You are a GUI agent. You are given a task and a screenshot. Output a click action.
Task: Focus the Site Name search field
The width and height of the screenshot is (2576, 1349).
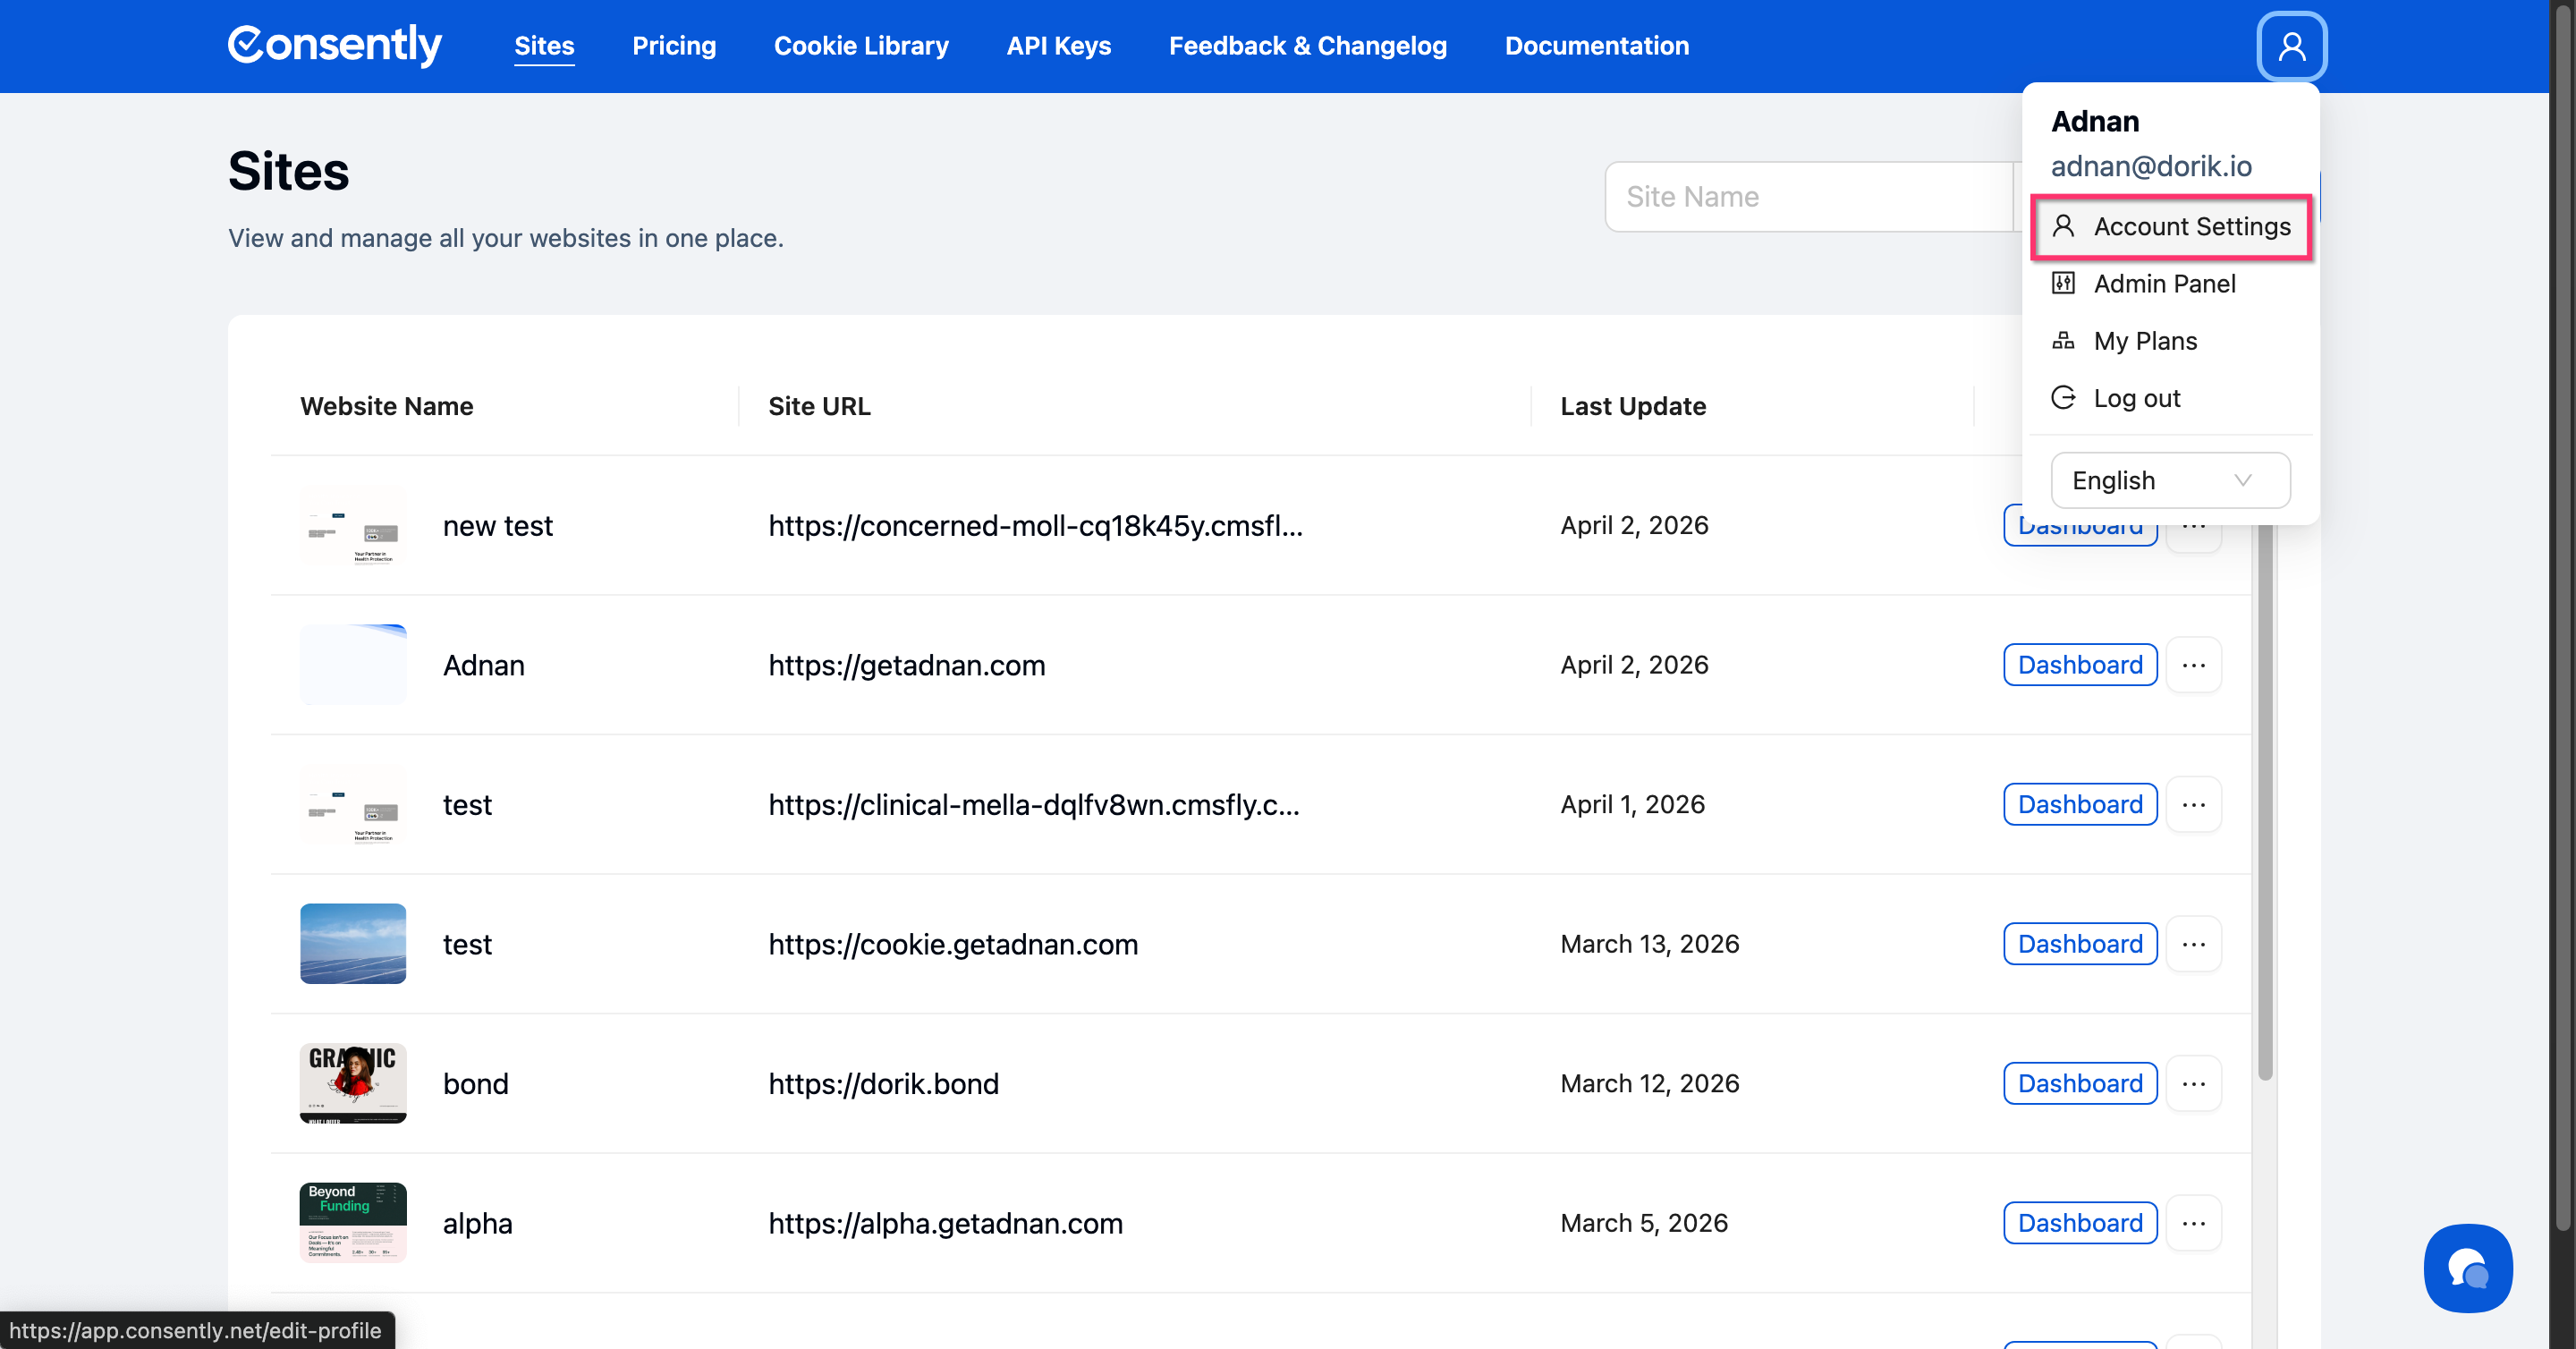1808,197
